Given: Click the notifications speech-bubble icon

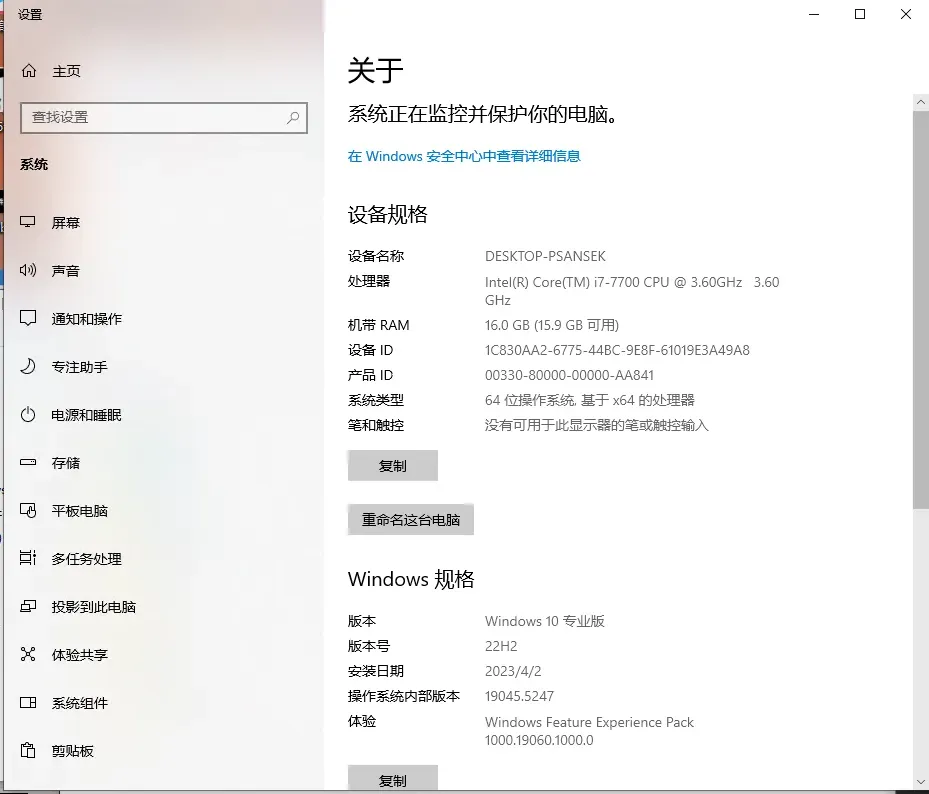Looking at the screenshot, I should (x=28, y=318).
